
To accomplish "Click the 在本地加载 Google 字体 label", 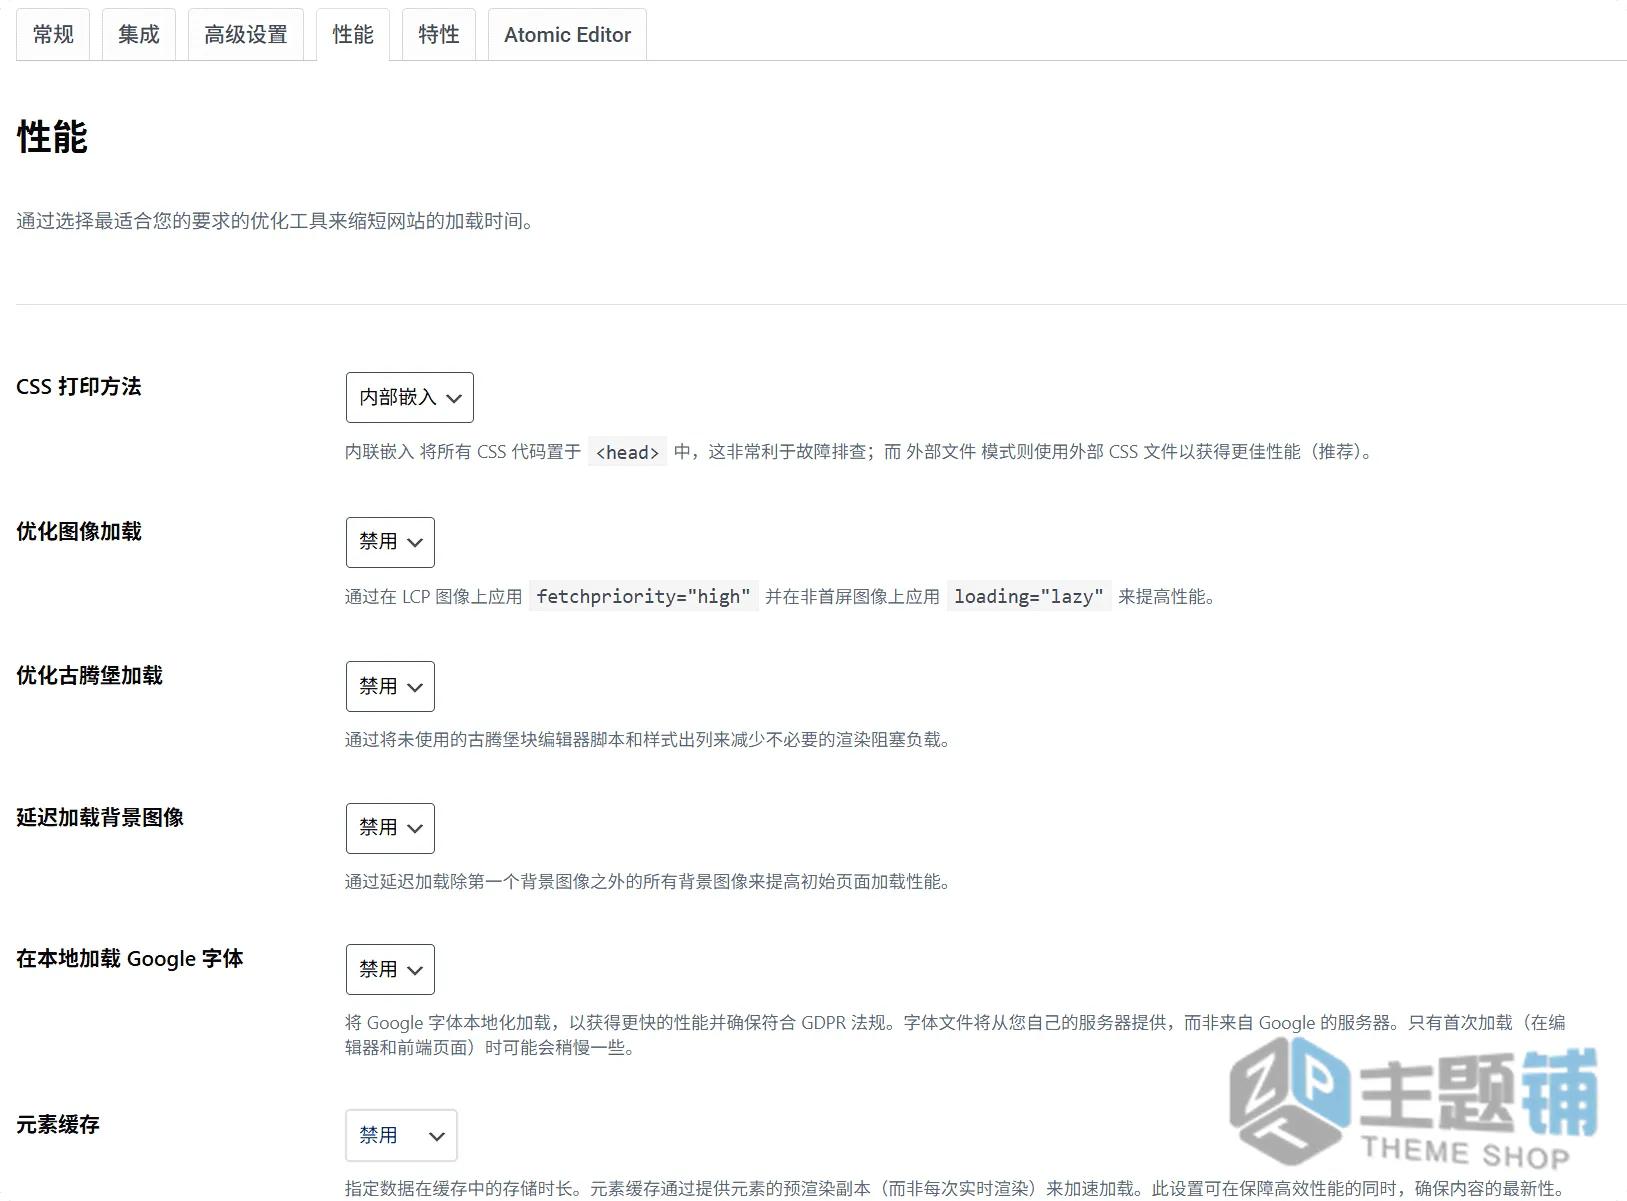I will [x=130, y=959].
